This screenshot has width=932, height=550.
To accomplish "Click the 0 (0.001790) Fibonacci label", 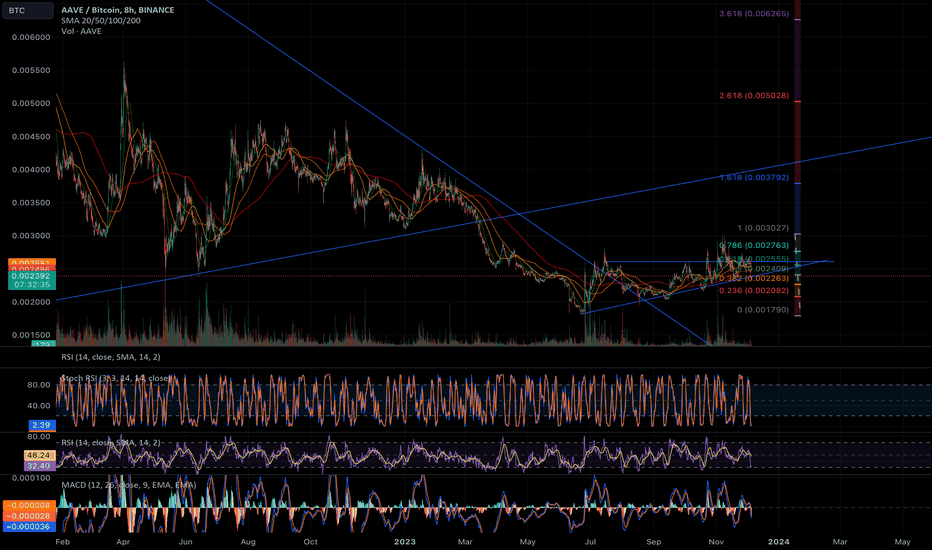I will [763, 310].
